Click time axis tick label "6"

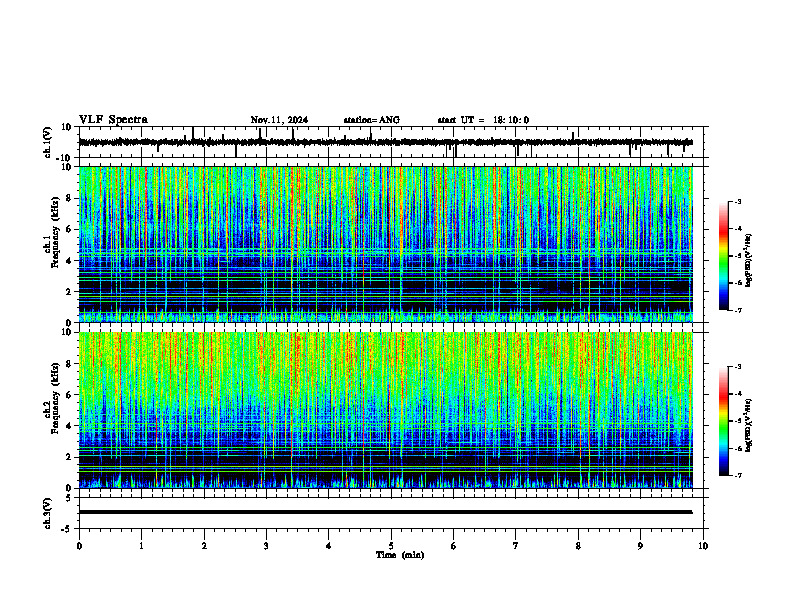(x=454, y=546)
